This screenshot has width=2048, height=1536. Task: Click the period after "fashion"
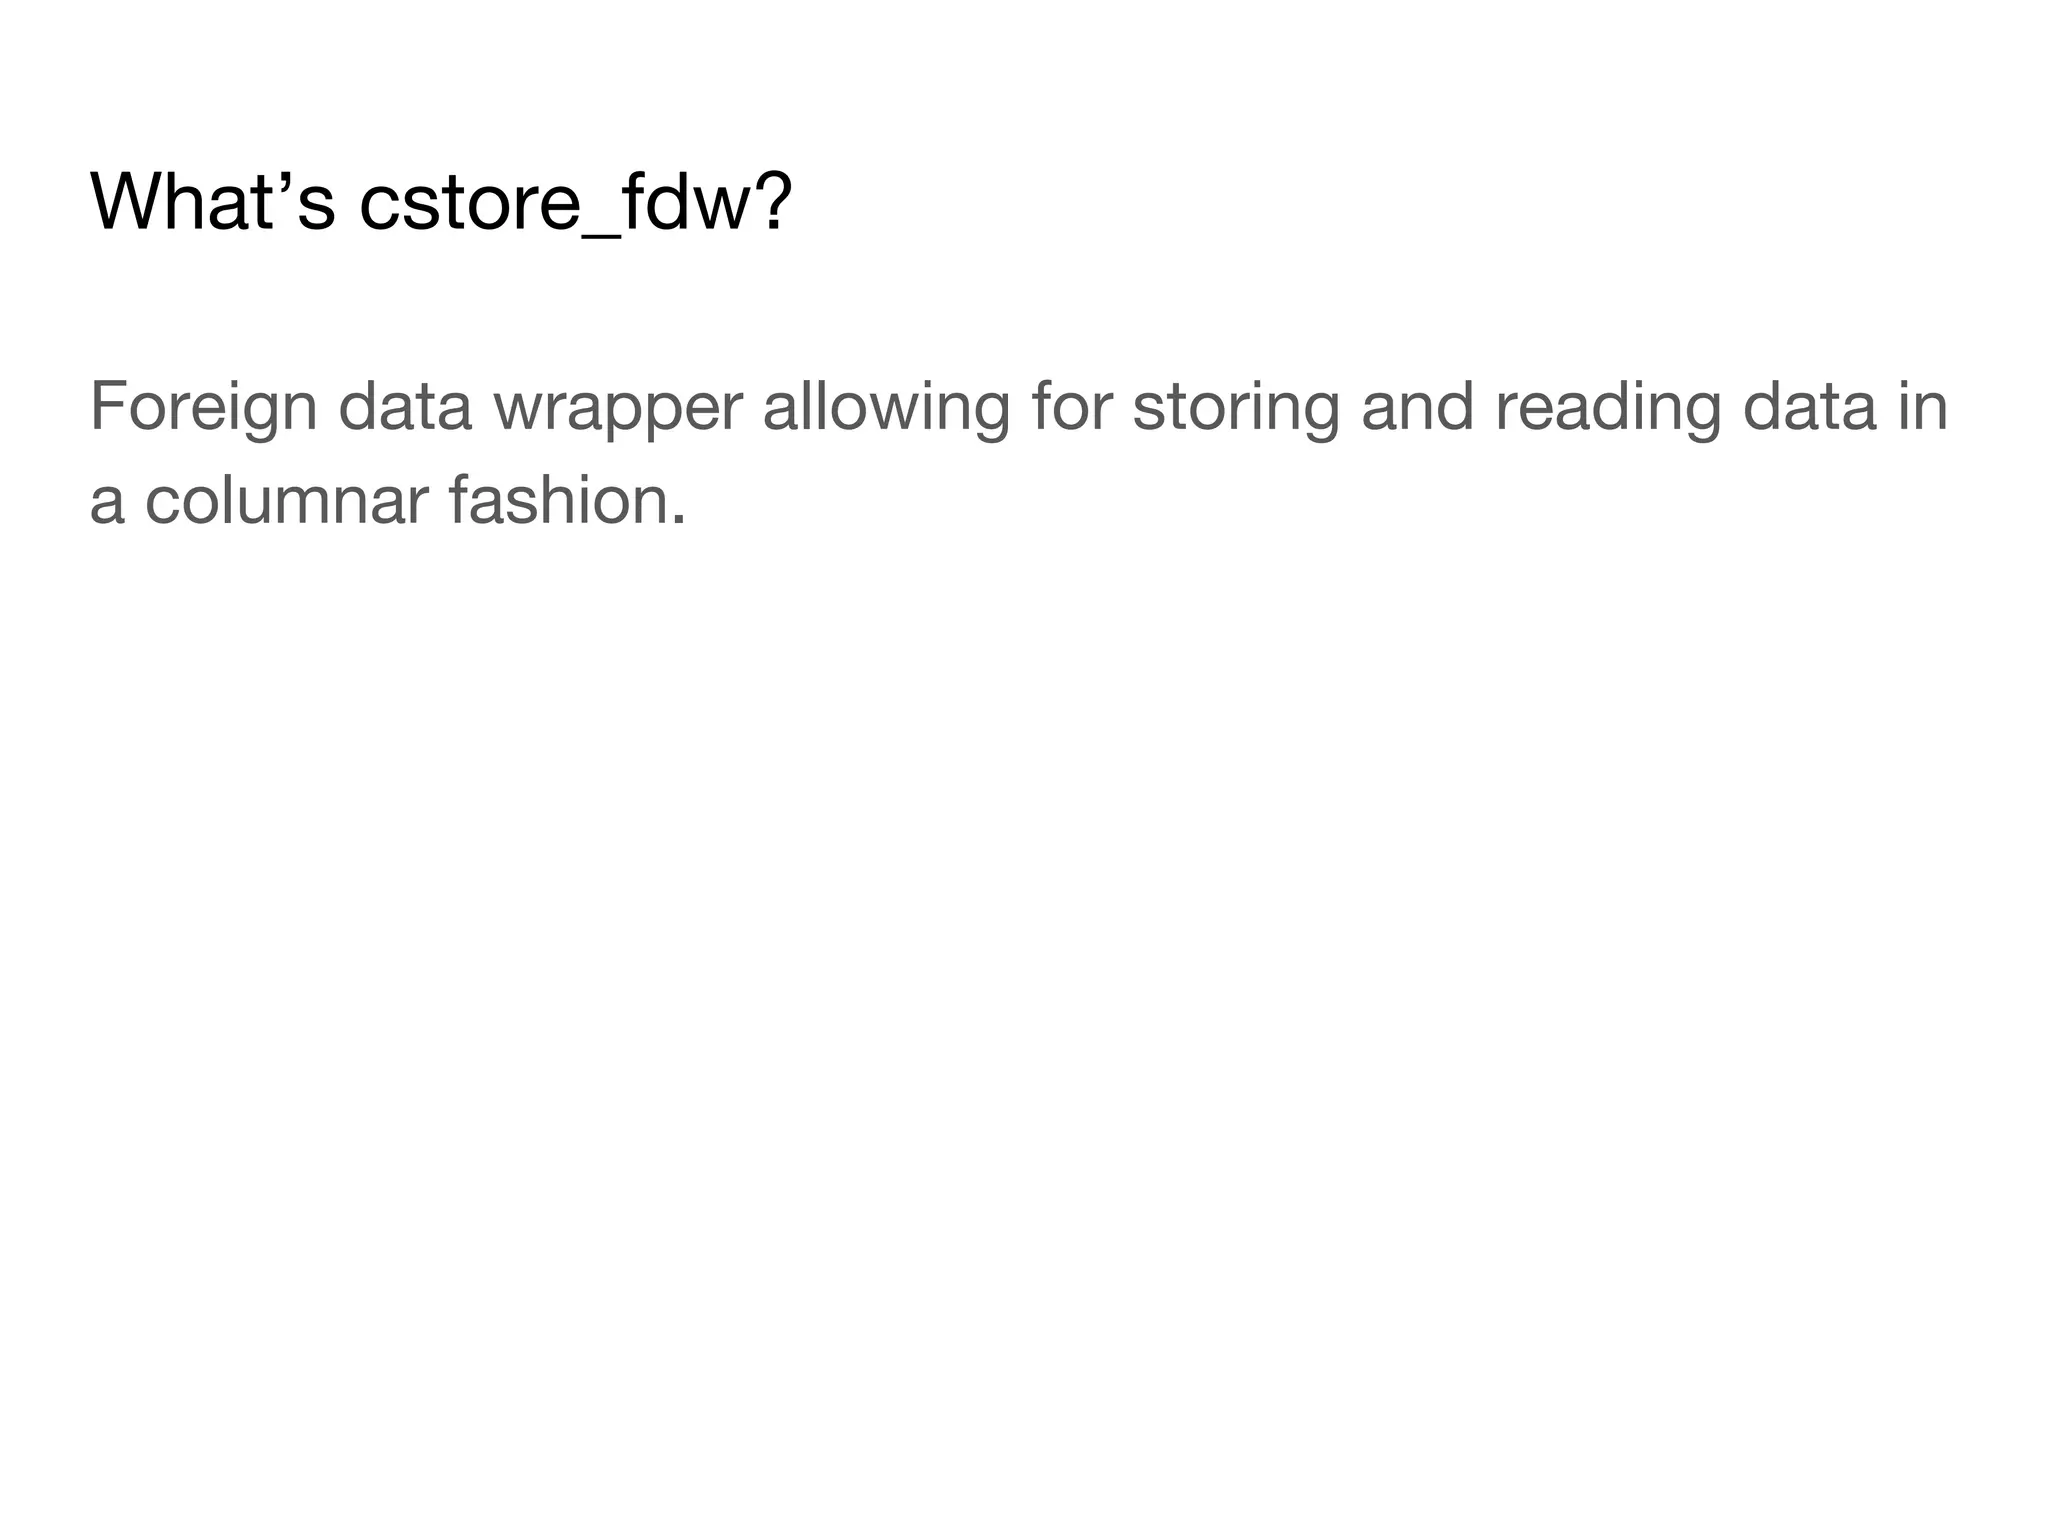(679, 520)
